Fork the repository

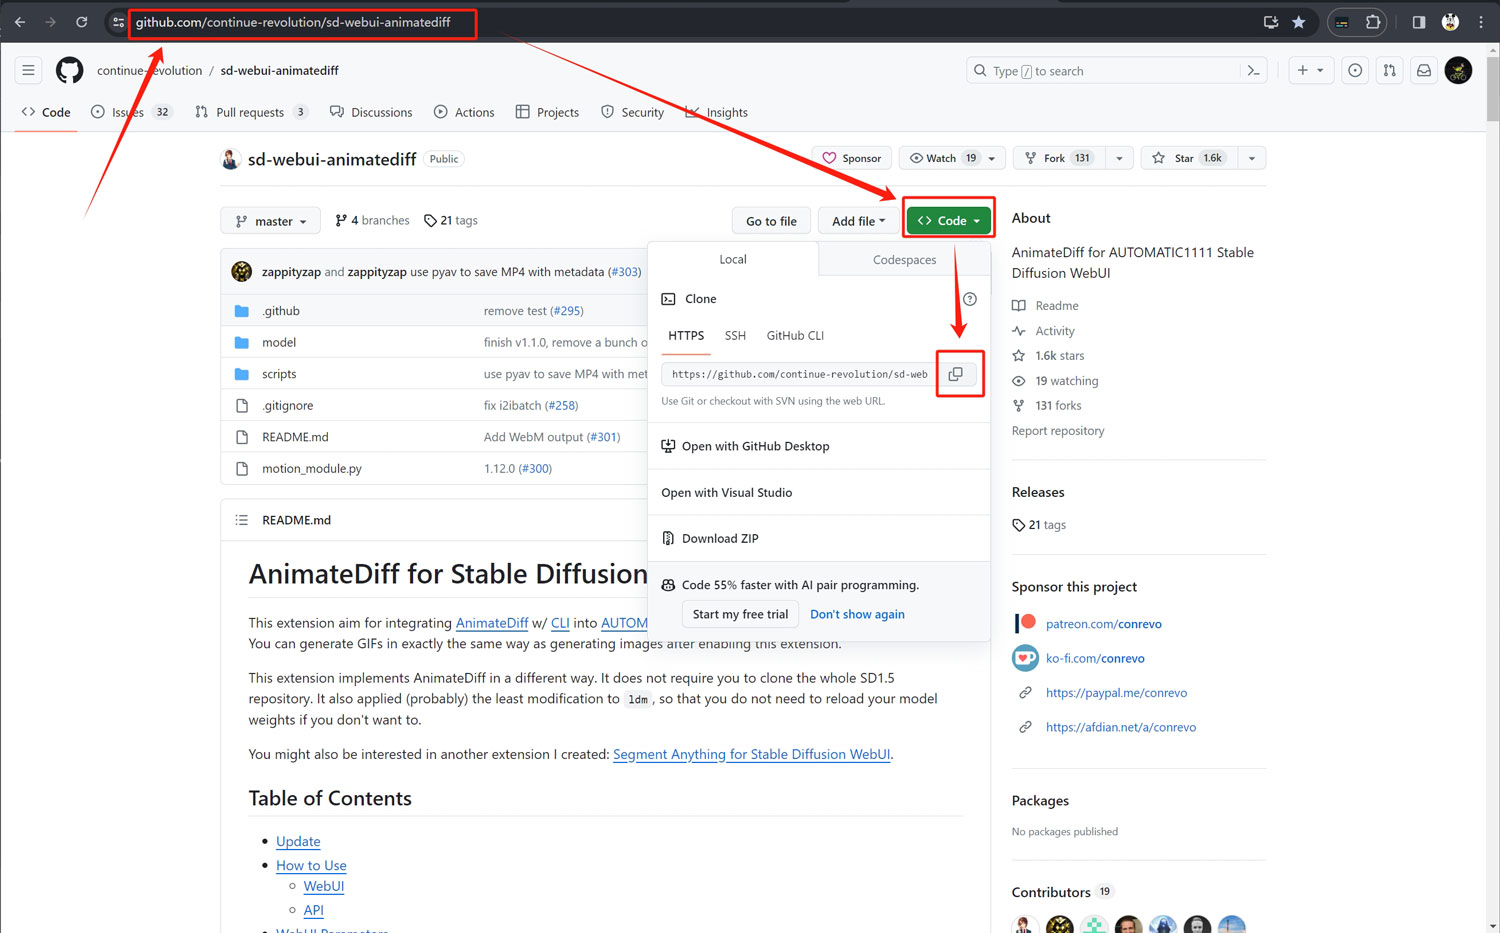click(1059, 158)
